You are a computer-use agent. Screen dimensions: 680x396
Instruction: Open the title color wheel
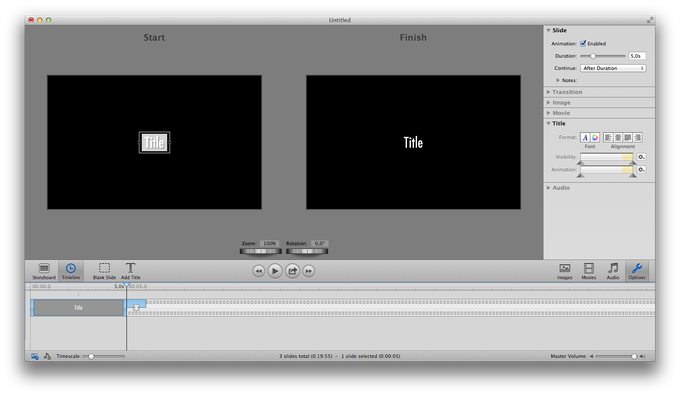coord(595,137)
